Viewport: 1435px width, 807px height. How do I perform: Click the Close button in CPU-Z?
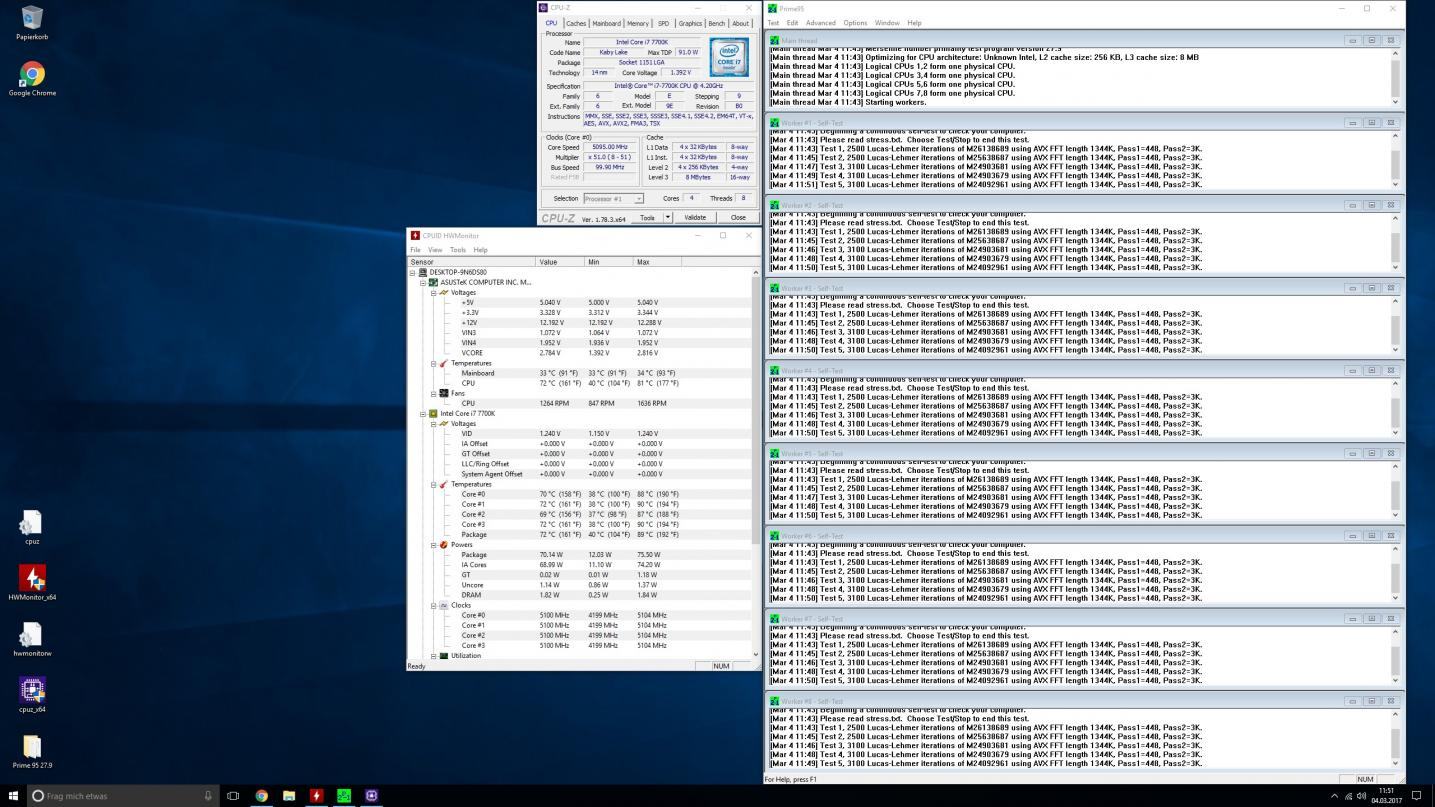[x=738, y=217]
